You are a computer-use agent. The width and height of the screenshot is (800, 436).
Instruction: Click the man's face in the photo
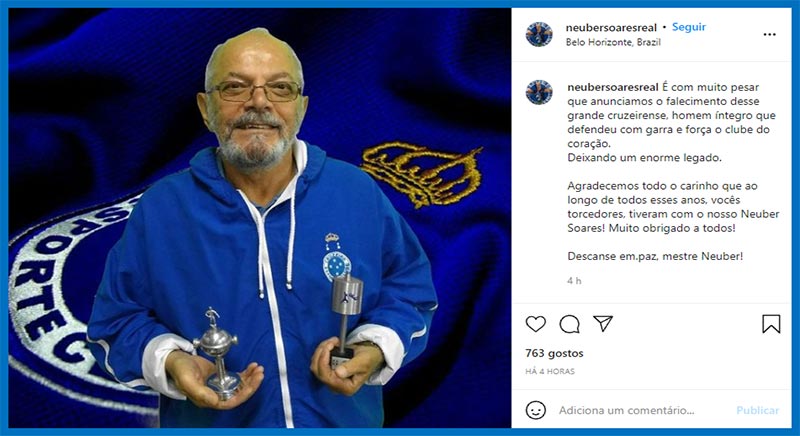(254, 105)
